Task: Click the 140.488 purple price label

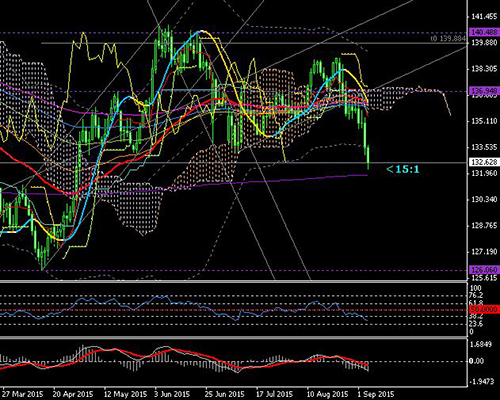Action: click(484, 32)
